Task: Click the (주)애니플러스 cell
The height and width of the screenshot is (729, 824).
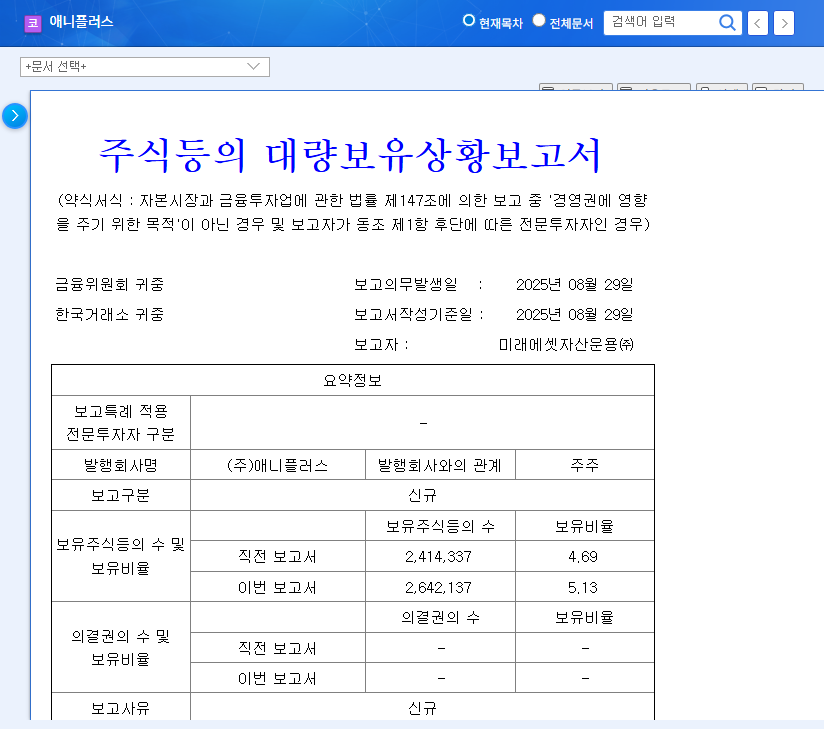Action: [278, 465]
